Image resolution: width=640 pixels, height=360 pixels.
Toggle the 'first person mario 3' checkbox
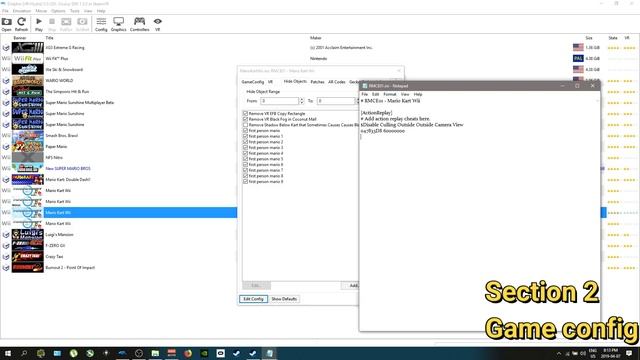coord(245,148)
